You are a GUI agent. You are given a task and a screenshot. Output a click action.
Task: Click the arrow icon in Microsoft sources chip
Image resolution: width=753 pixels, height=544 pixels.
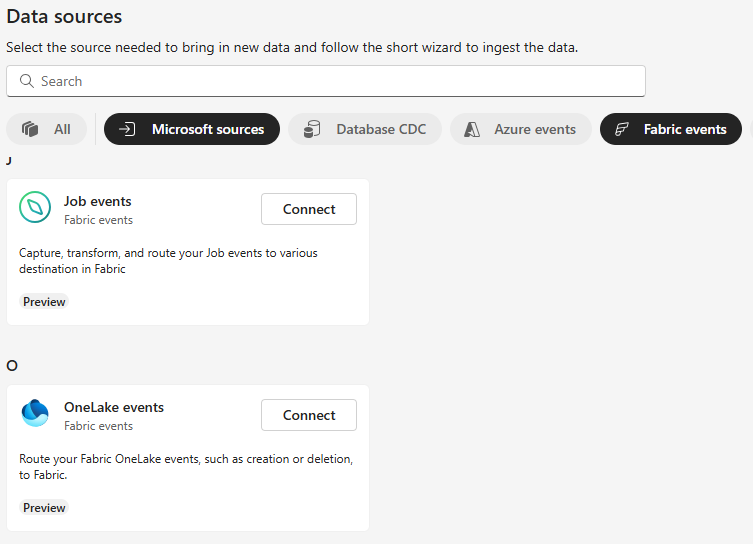coord(127,129)
